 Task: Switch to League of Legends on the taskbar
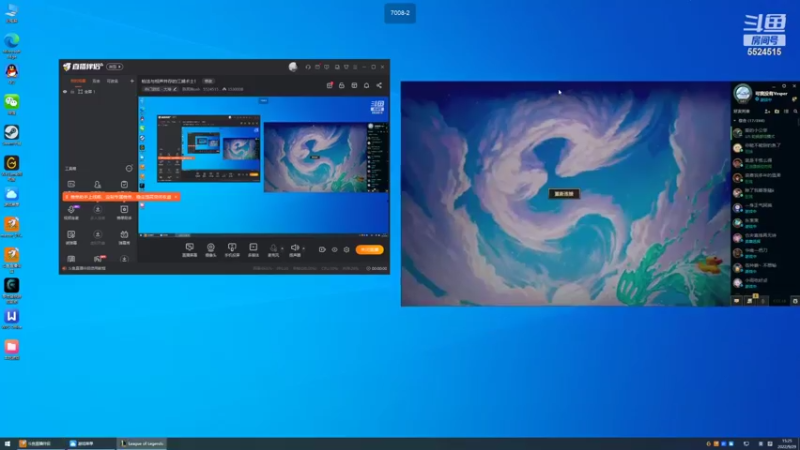click(x=142, y=444)
